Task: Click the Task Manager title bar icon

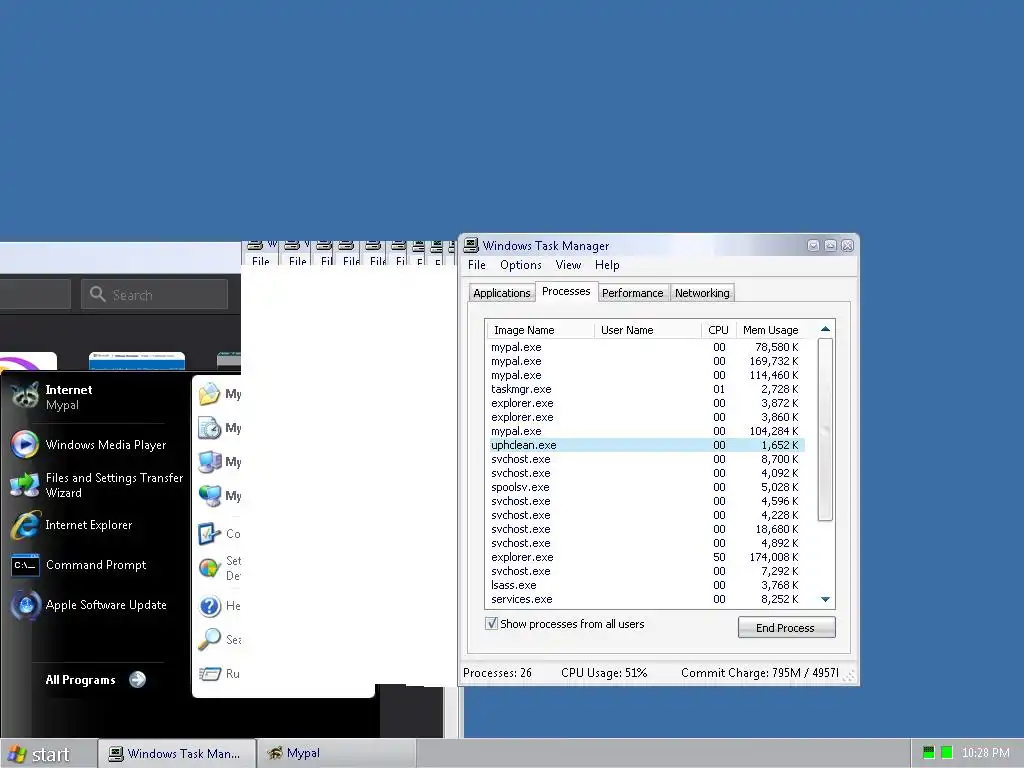Action: (471, 246)
